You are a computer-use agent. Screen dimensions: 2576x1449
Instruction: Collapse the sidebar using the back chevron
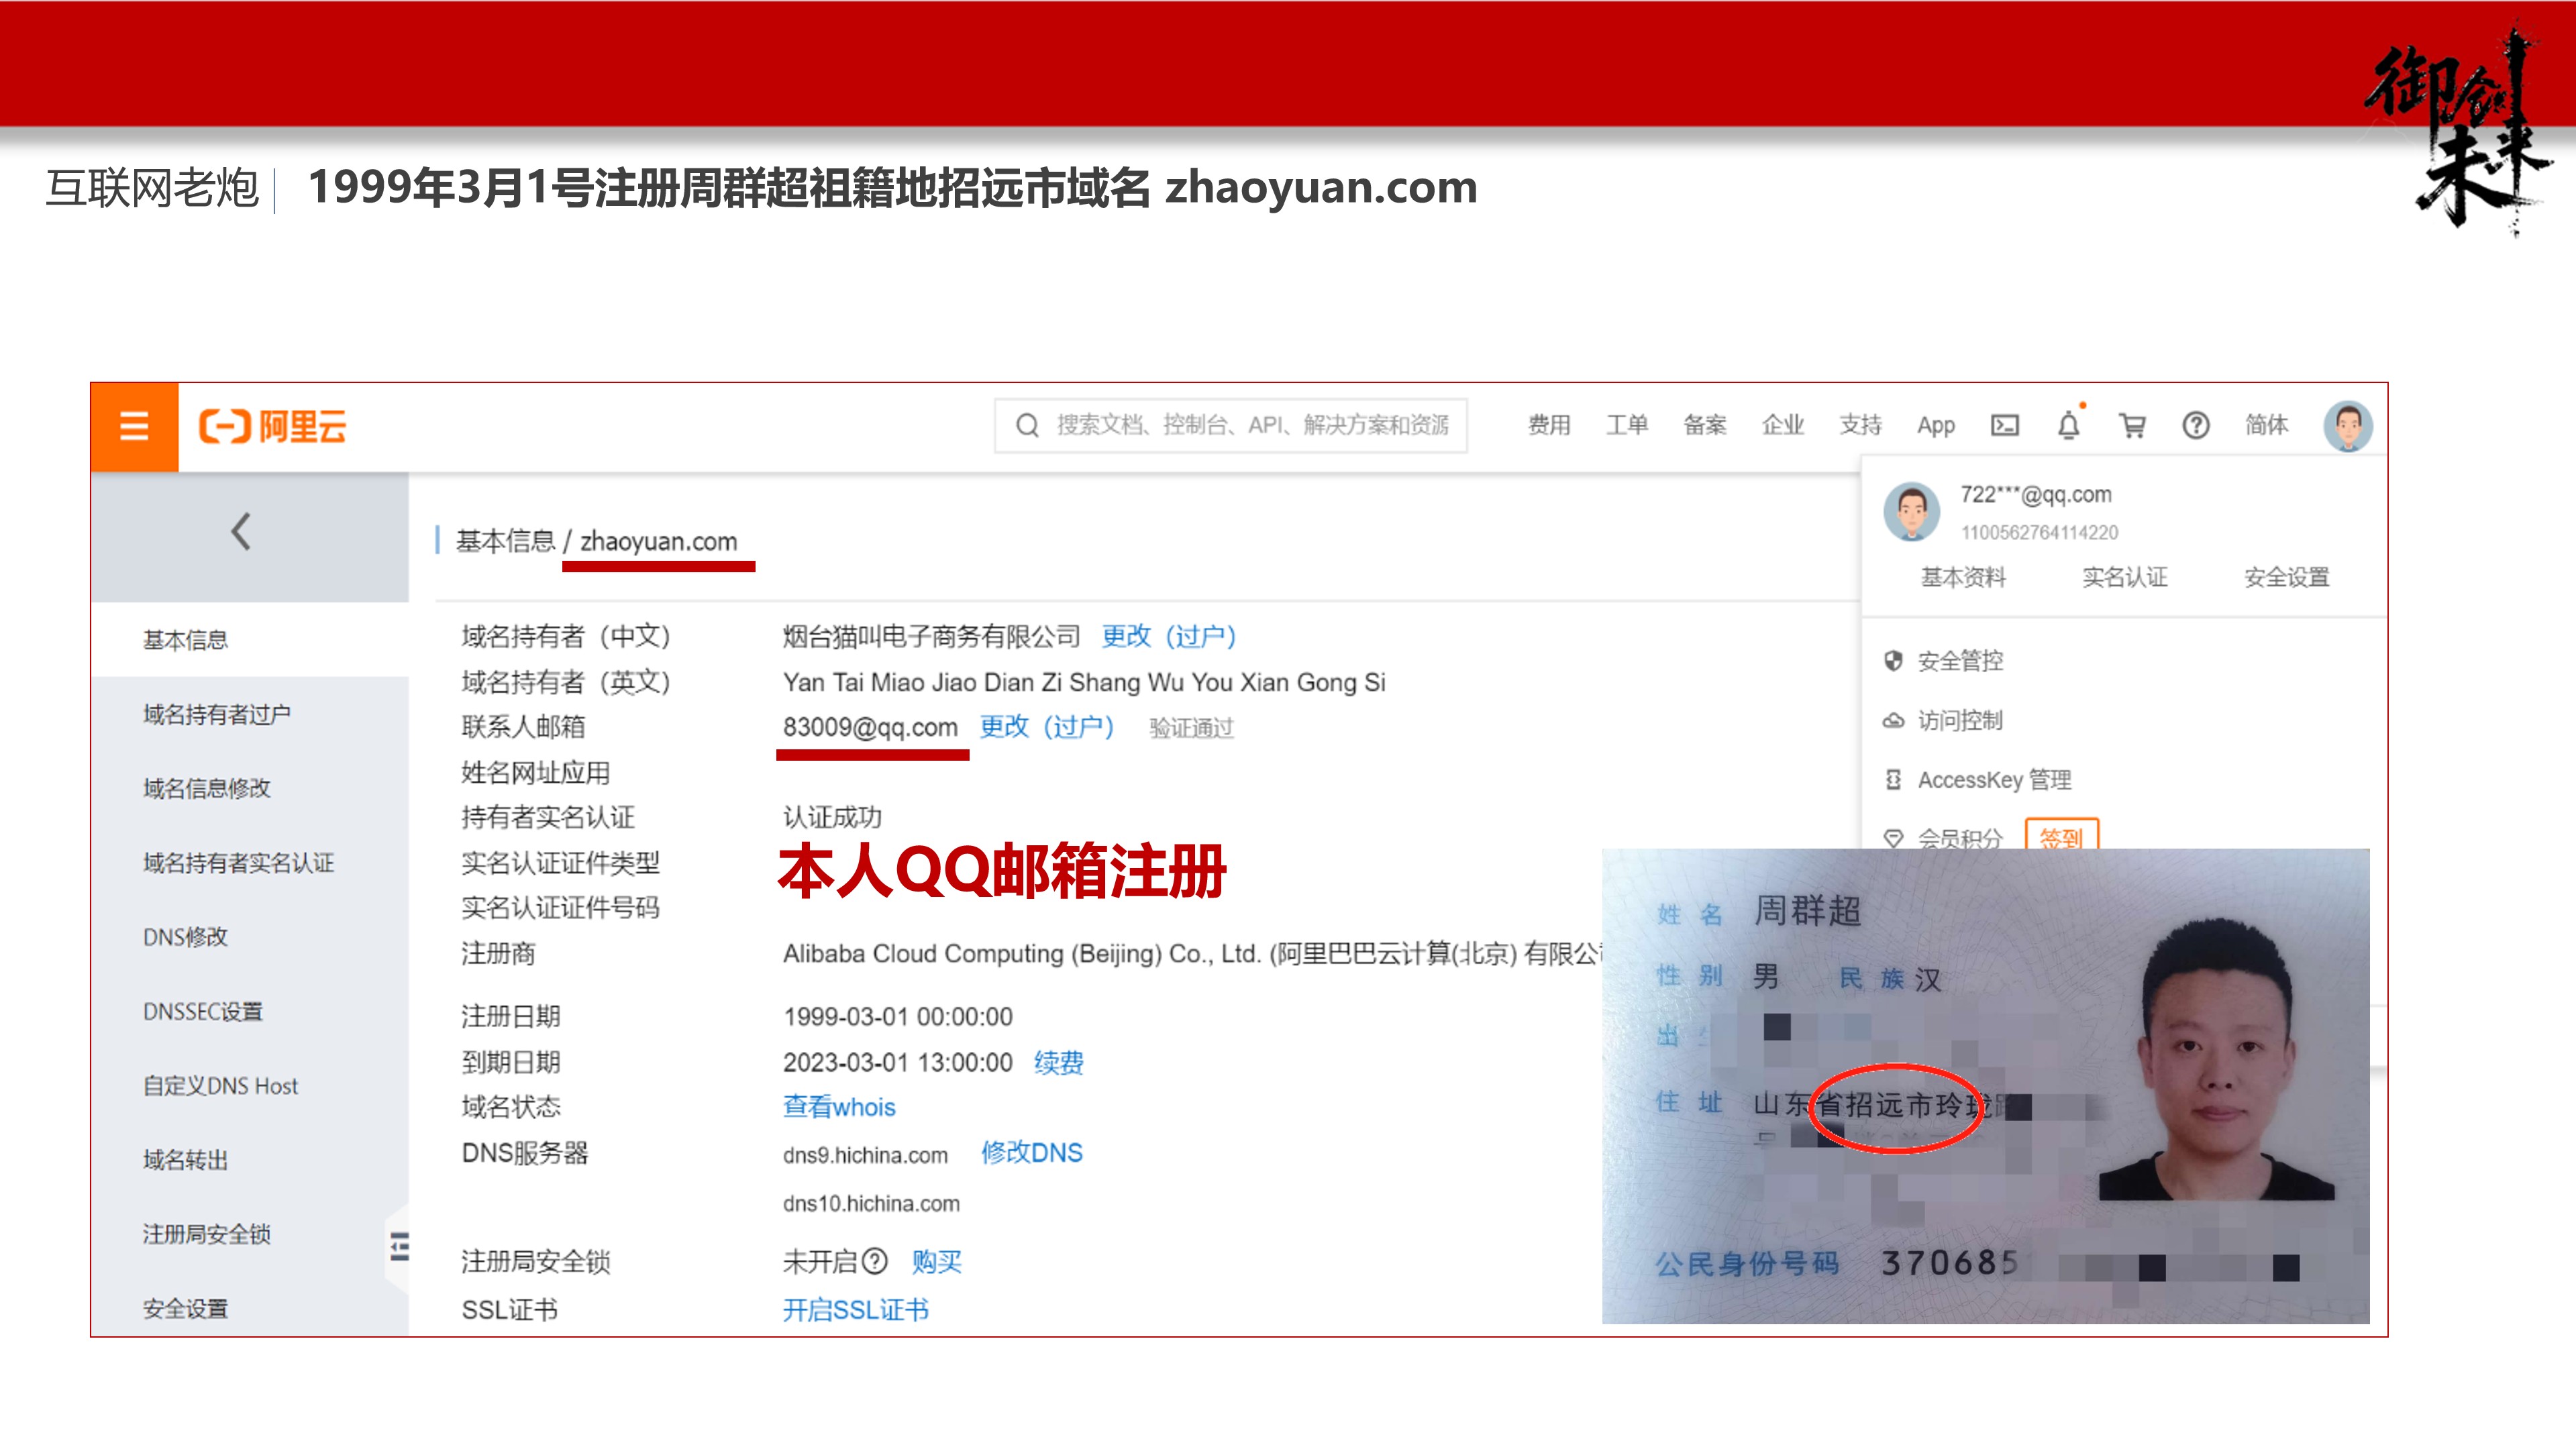coord(240,533)
